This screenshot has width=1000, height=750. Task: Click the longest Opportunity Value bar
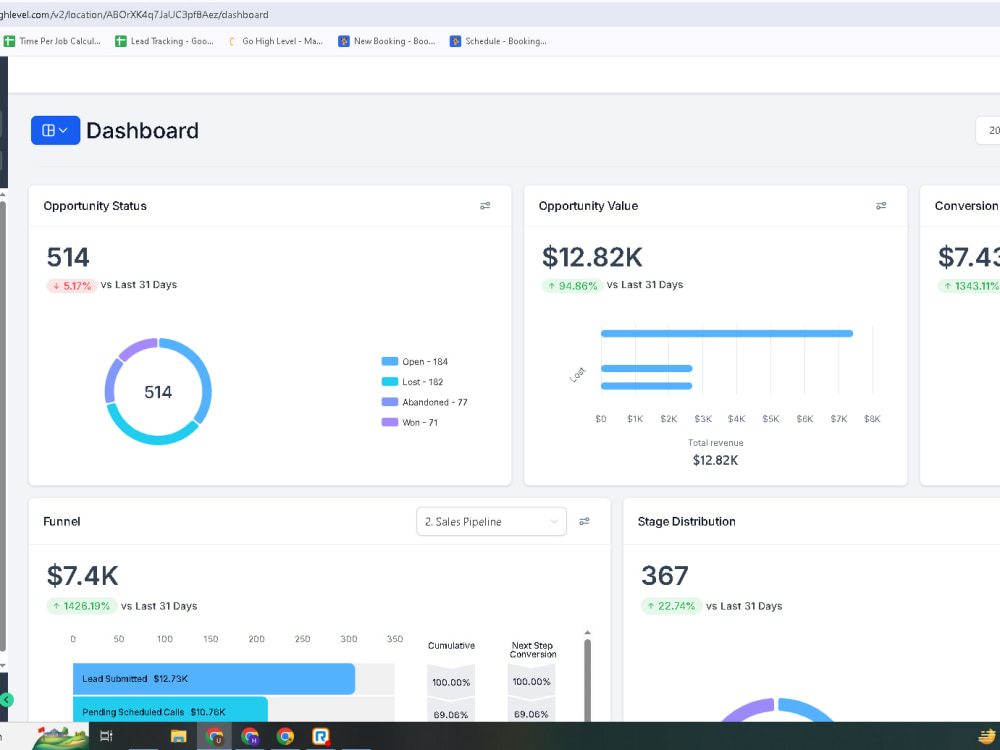click(727, 334)
